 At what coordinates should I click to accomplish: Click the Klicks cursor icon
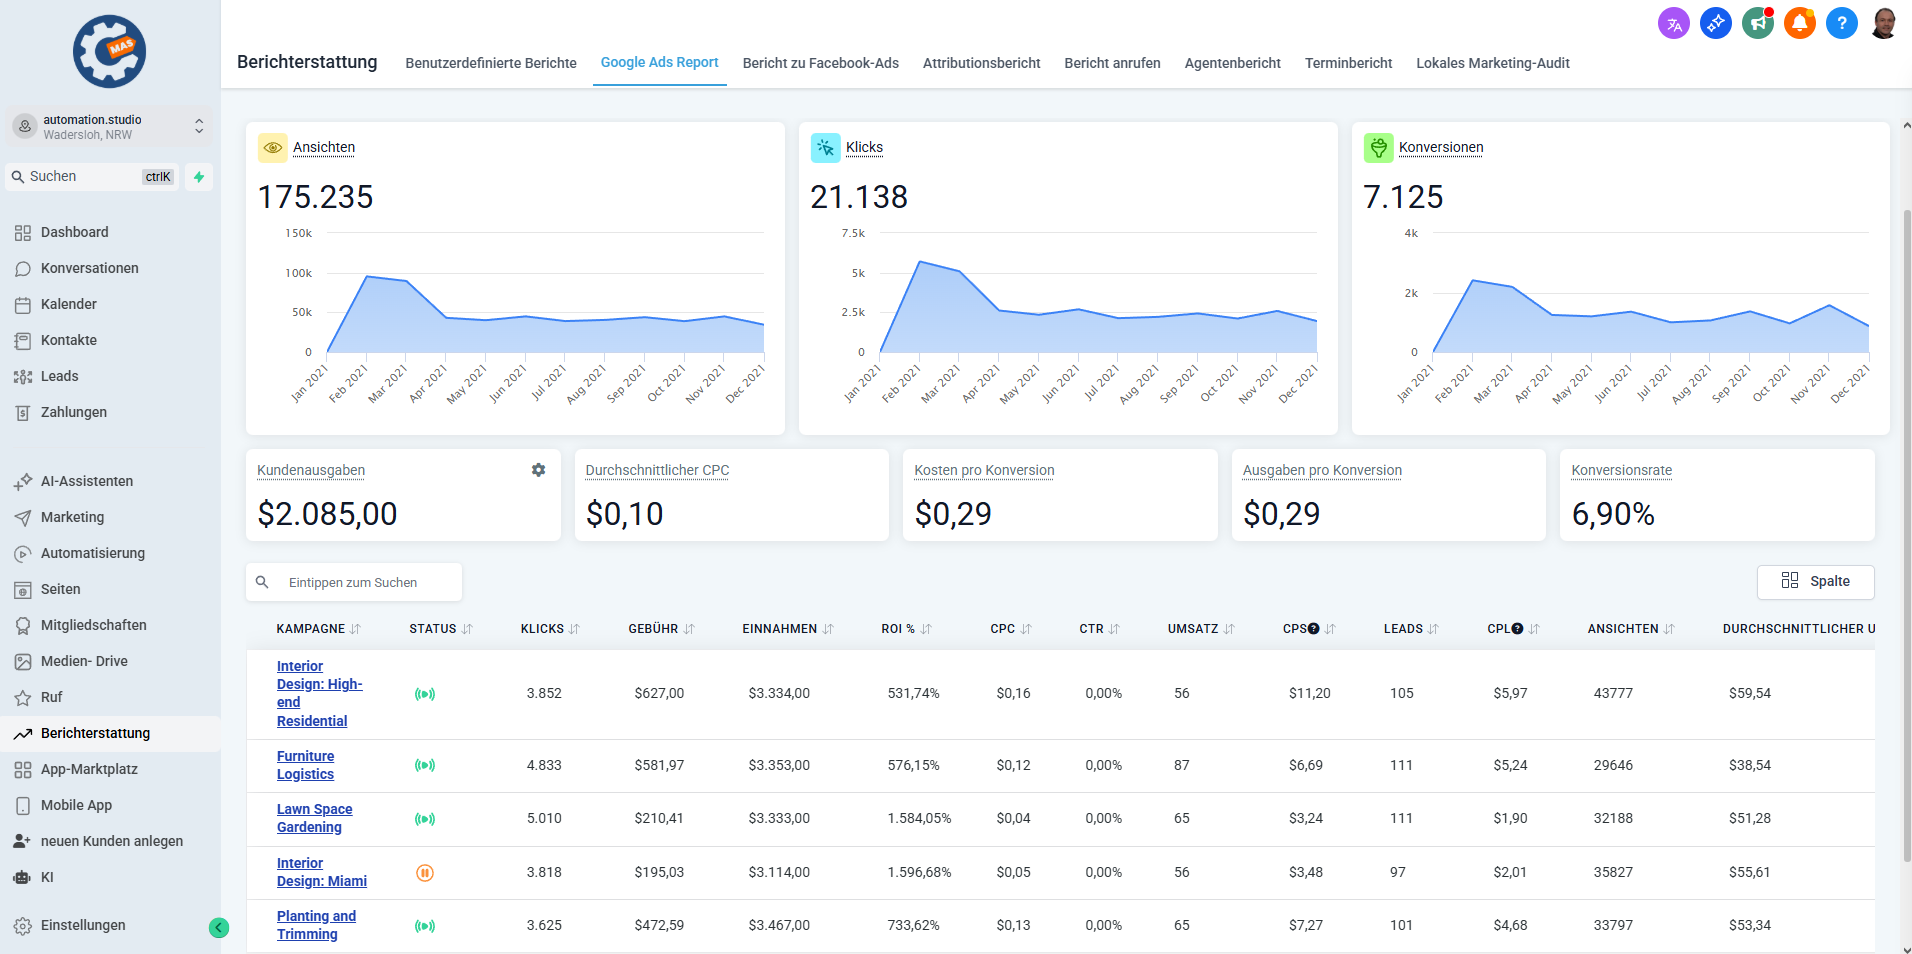tap(826, 148)
